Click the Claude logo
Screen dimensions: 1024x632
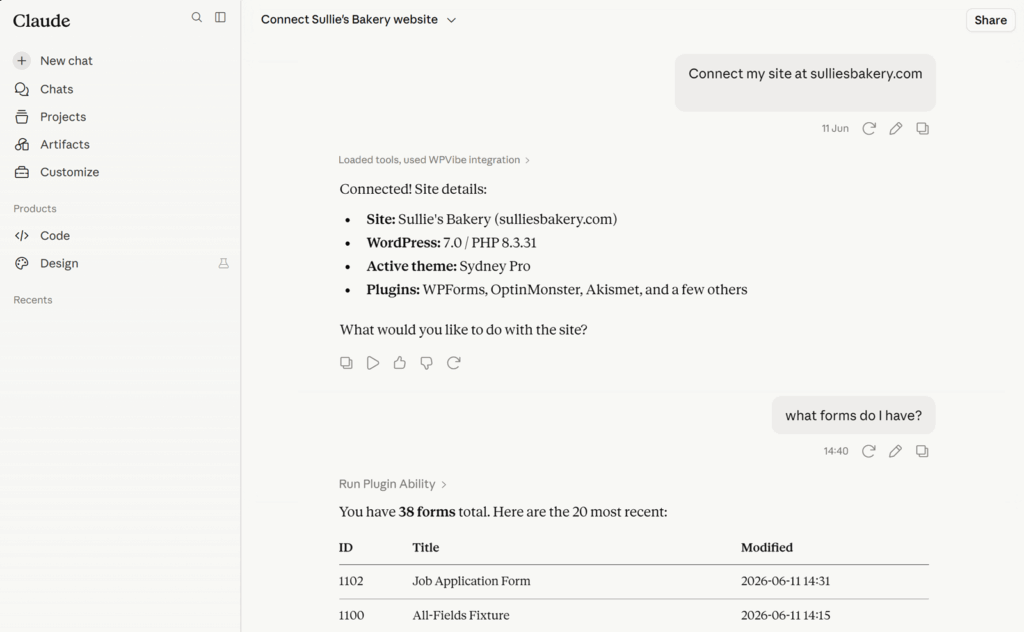(x=41, y=21)
